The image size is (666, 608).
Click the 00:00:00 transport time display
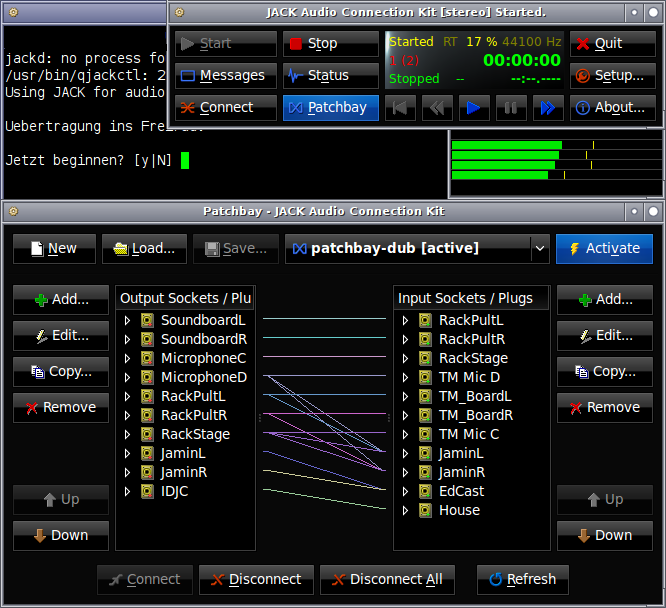522,60
